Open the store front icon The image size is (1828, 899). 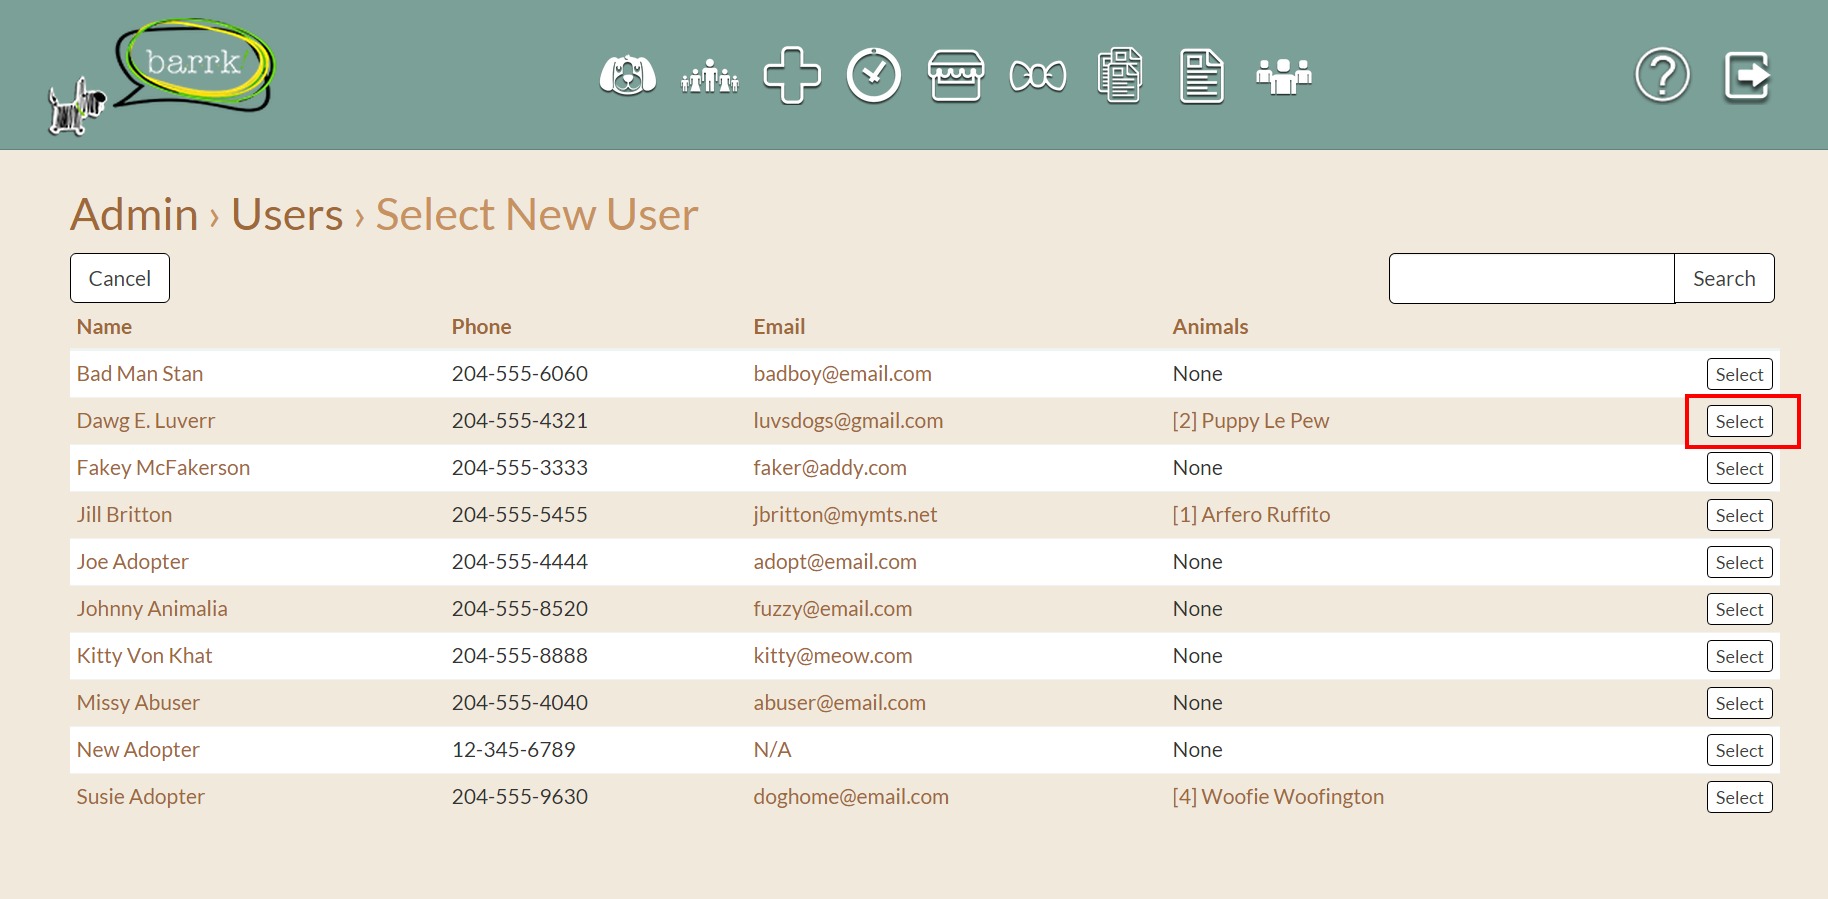(x=956, y=76)
